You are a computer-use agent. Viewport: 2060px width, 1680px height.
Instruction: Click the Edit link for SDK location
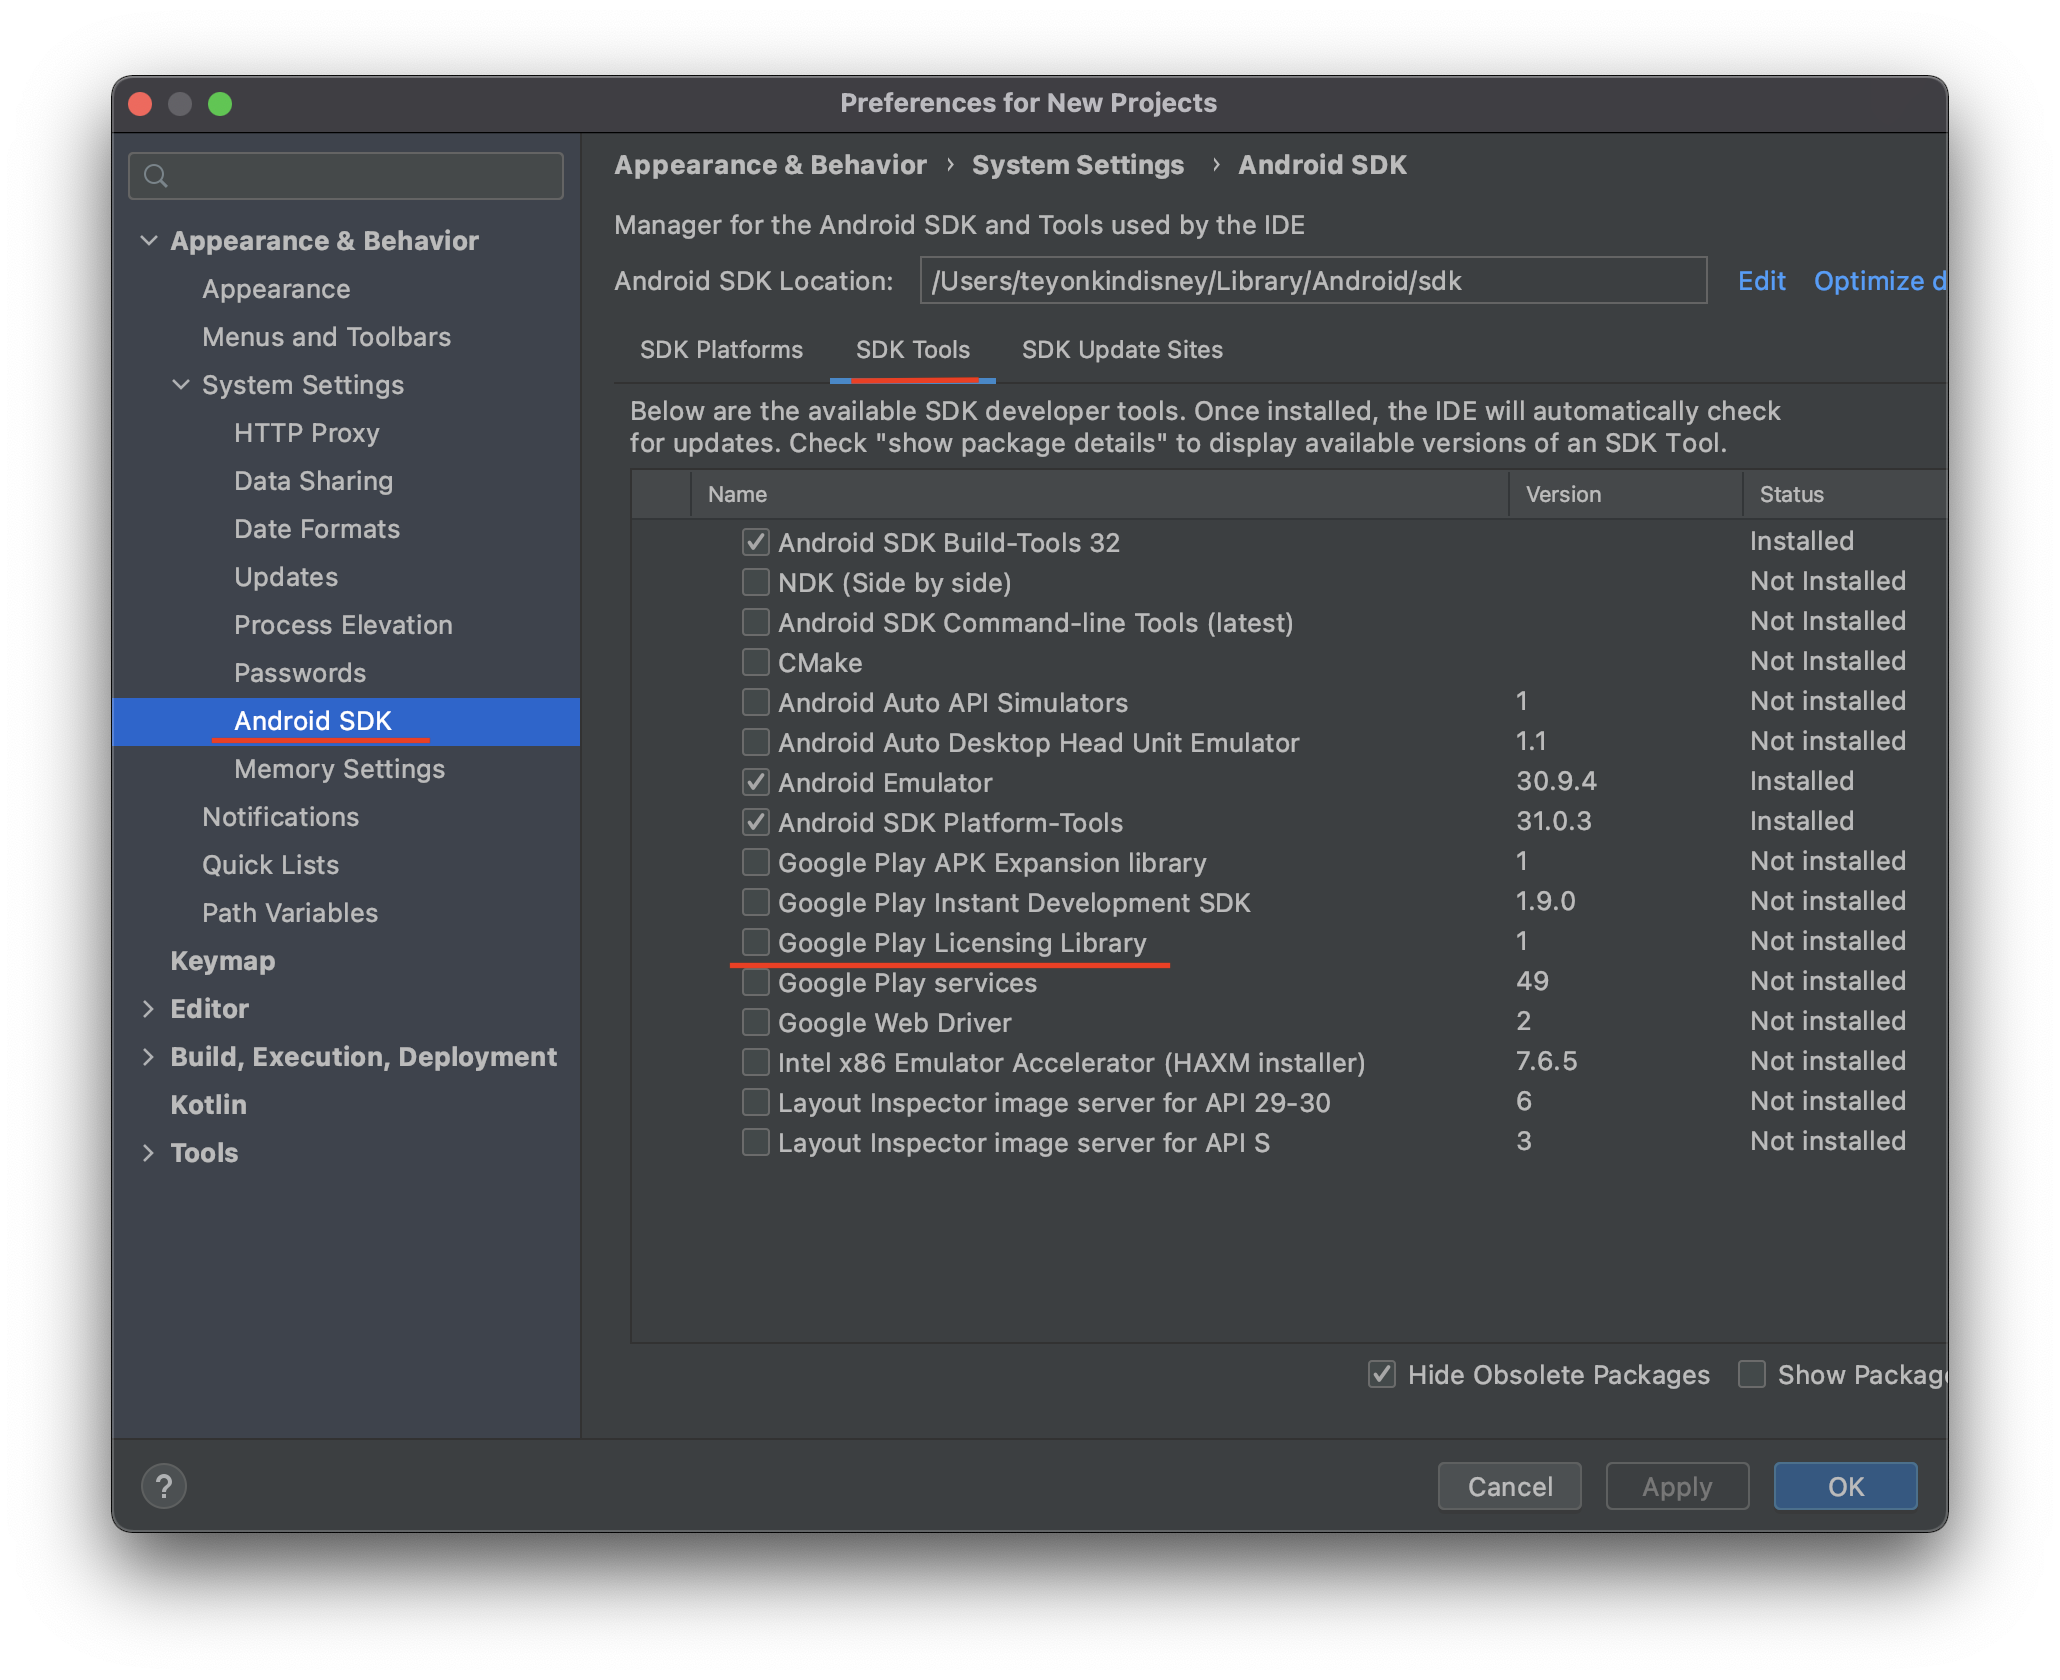point(1762,281)
